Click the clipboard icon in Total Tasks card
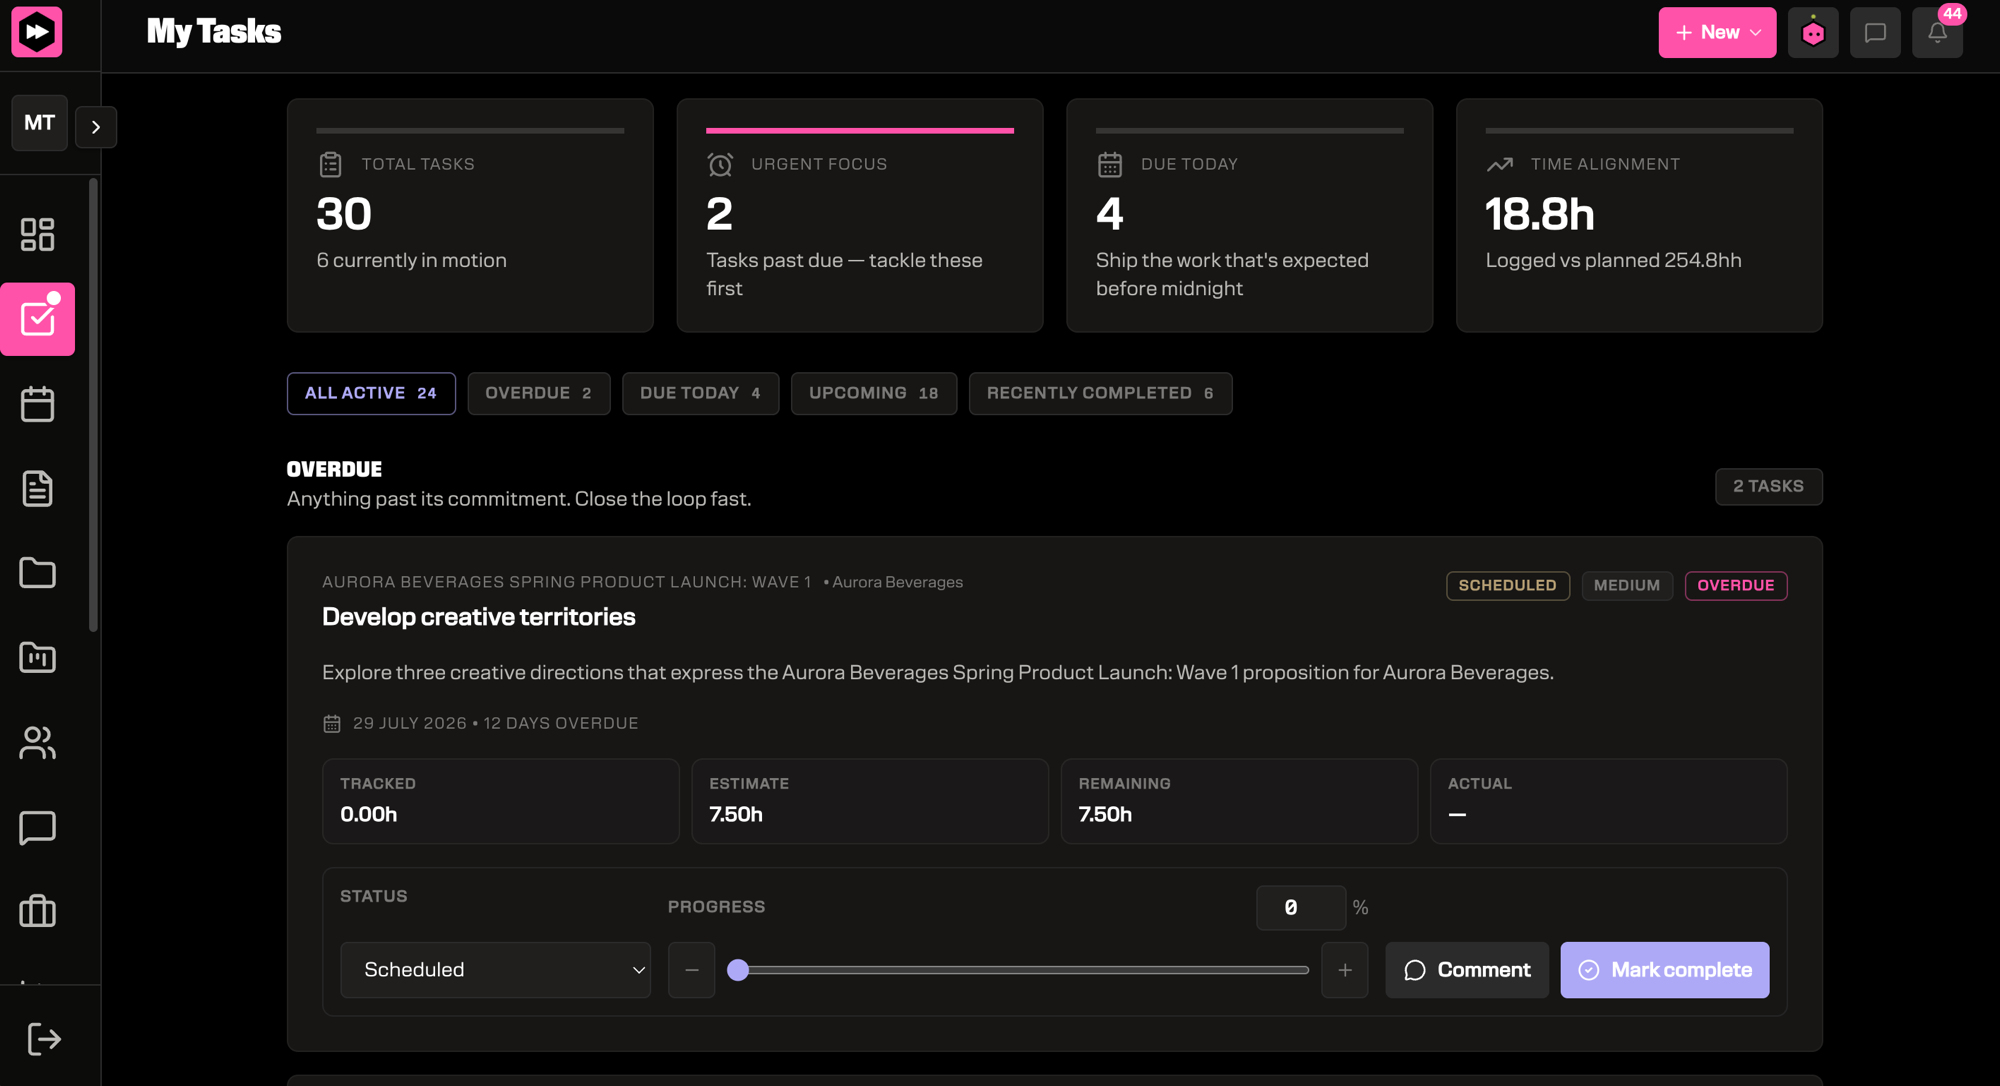The image size is (2000, 1086). pyautogui.click(x=330, y=164)
